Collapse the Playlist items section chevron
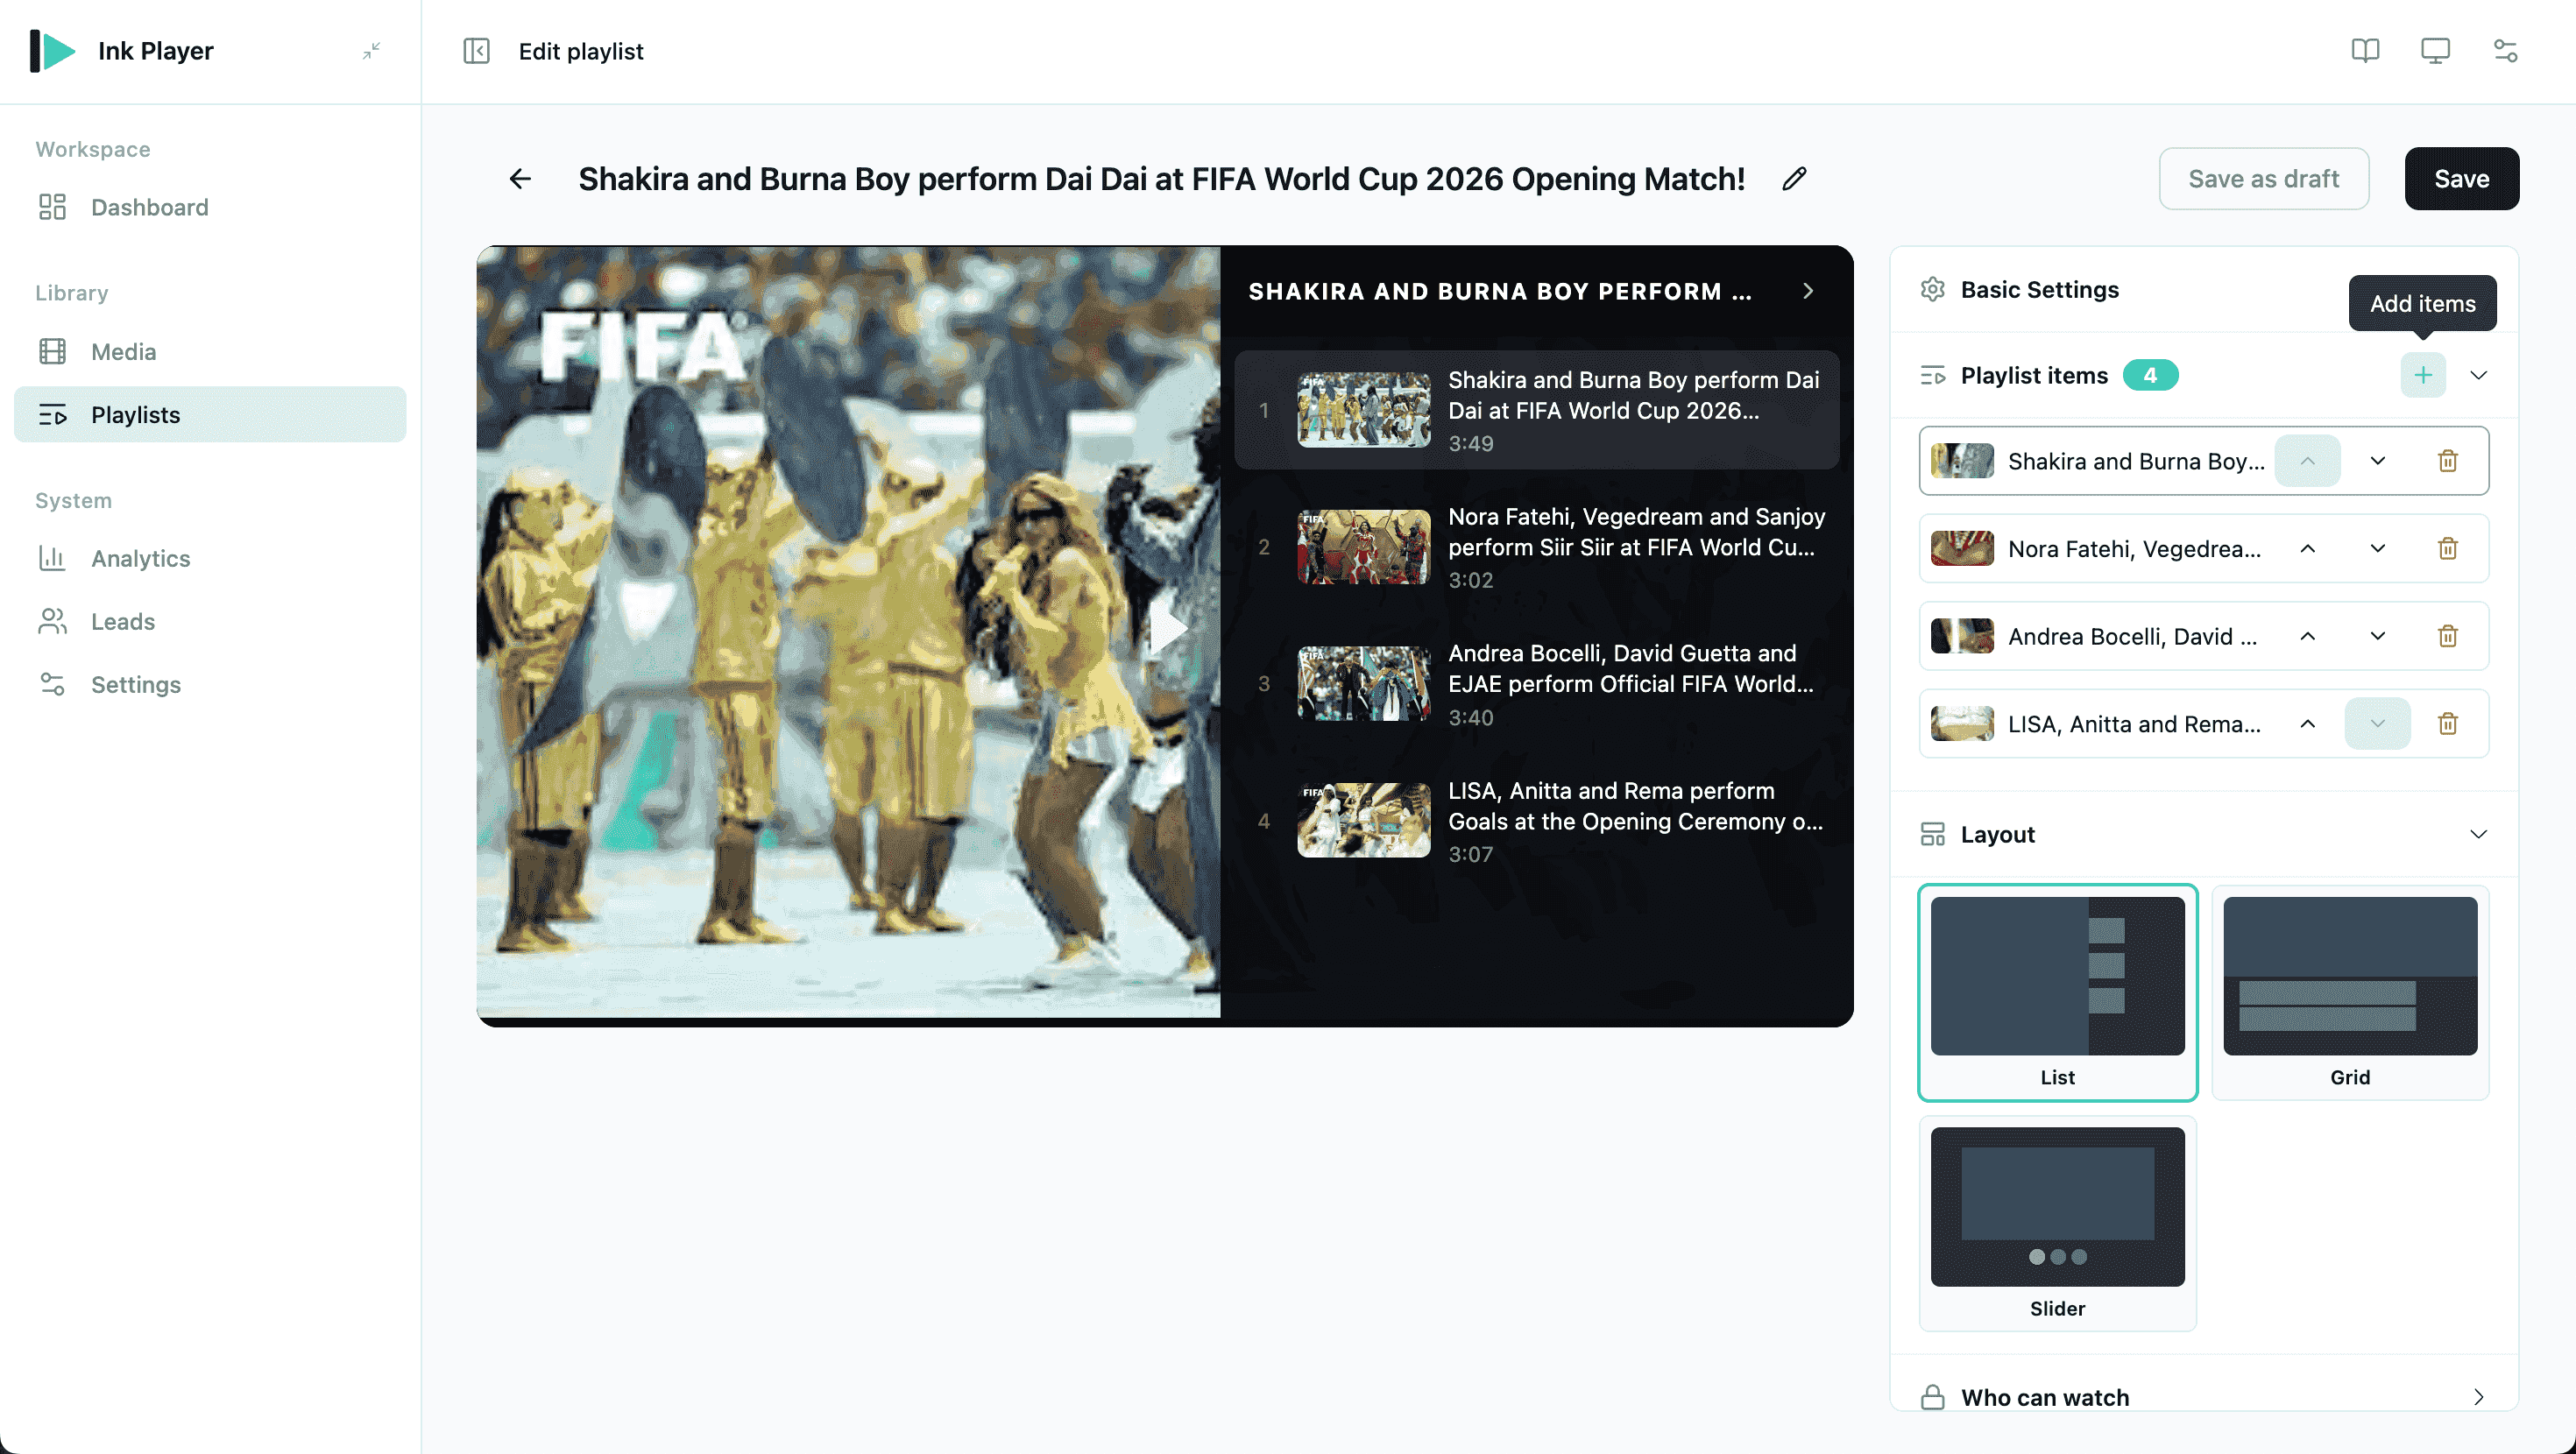Viewport: 2576px width, 1454px height. click(2479, 375)
